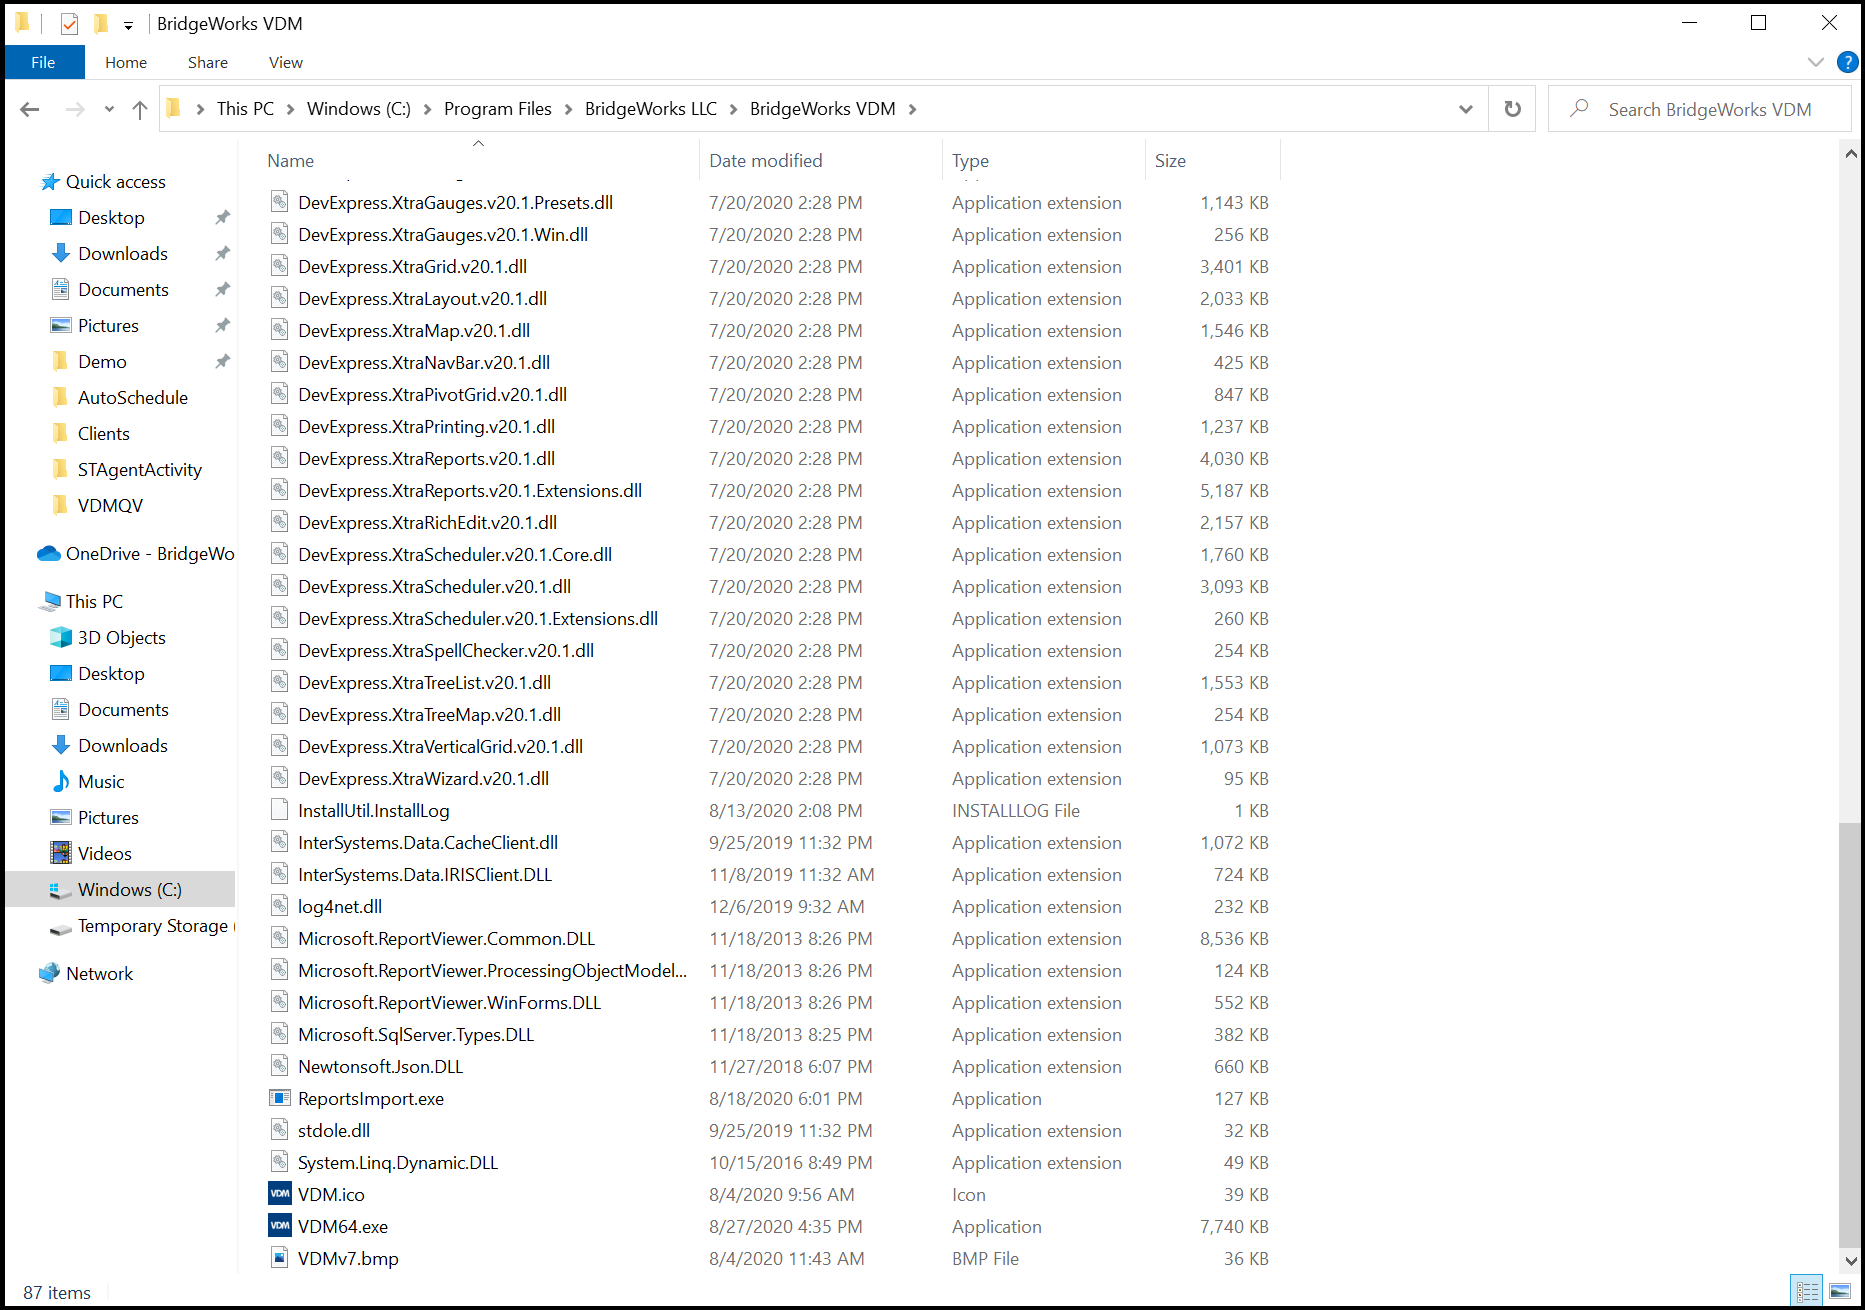Screen dimensions: 1865x1310
Task: Go up one folder level
Action: pyautogui.click(x=140, y=109)
